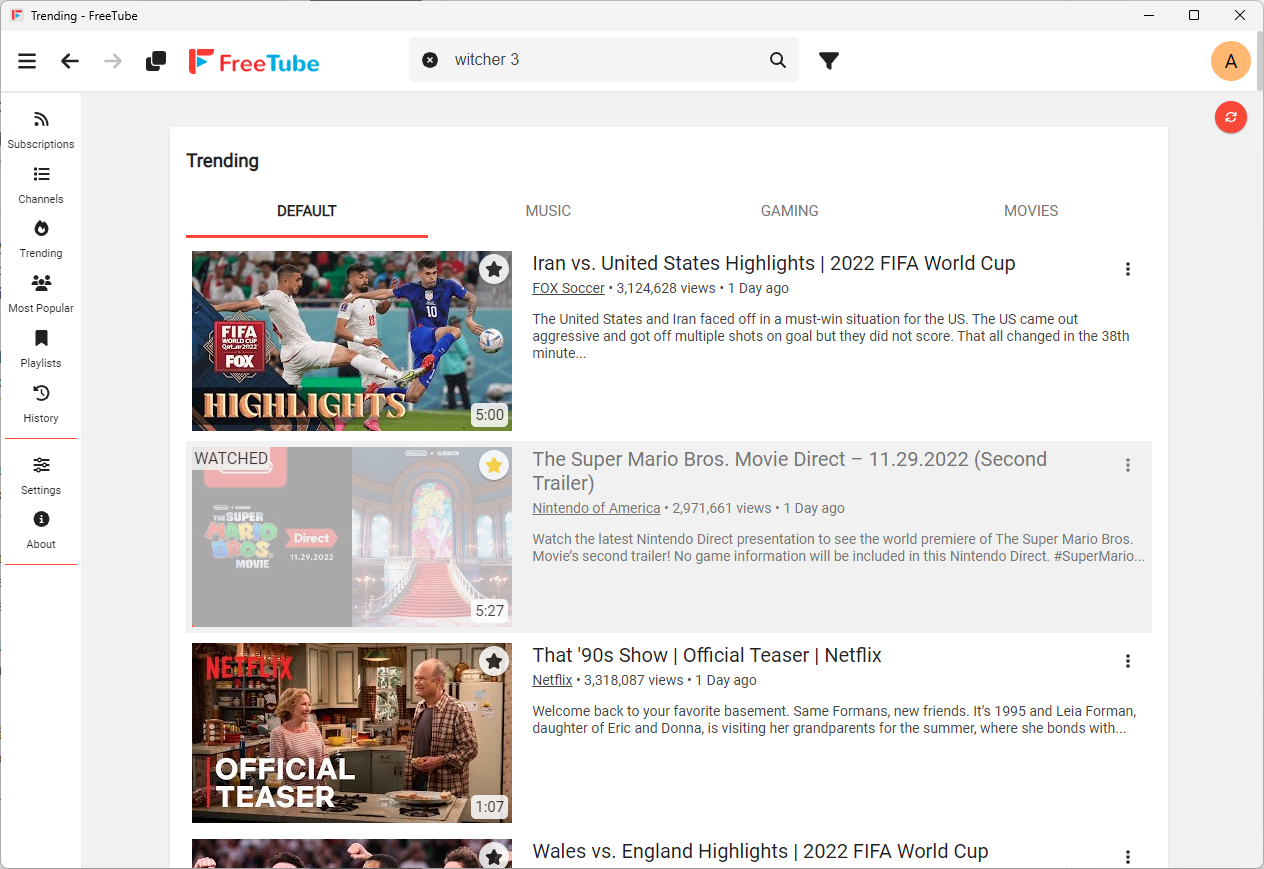The image size is (1264, 869).
Task: Switch to the MUSIC tab
Action: click(x=548, y=211)
